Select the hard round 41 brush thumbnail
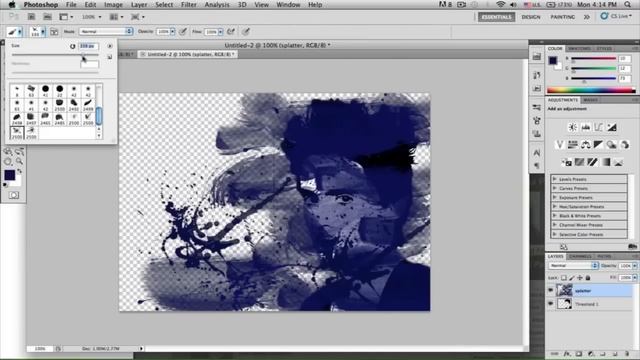Viewport: 640px width, 360px height. tap(45, 90)
